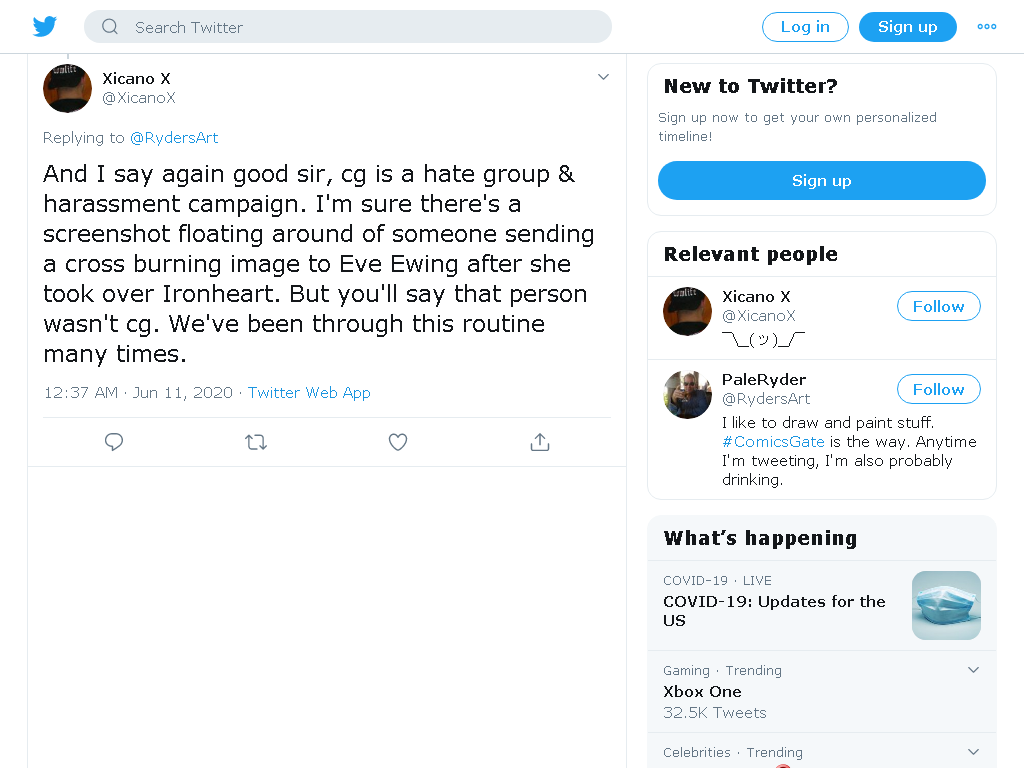
Task: Click the Twitter bird logo
Action: (x=44, y=27)
